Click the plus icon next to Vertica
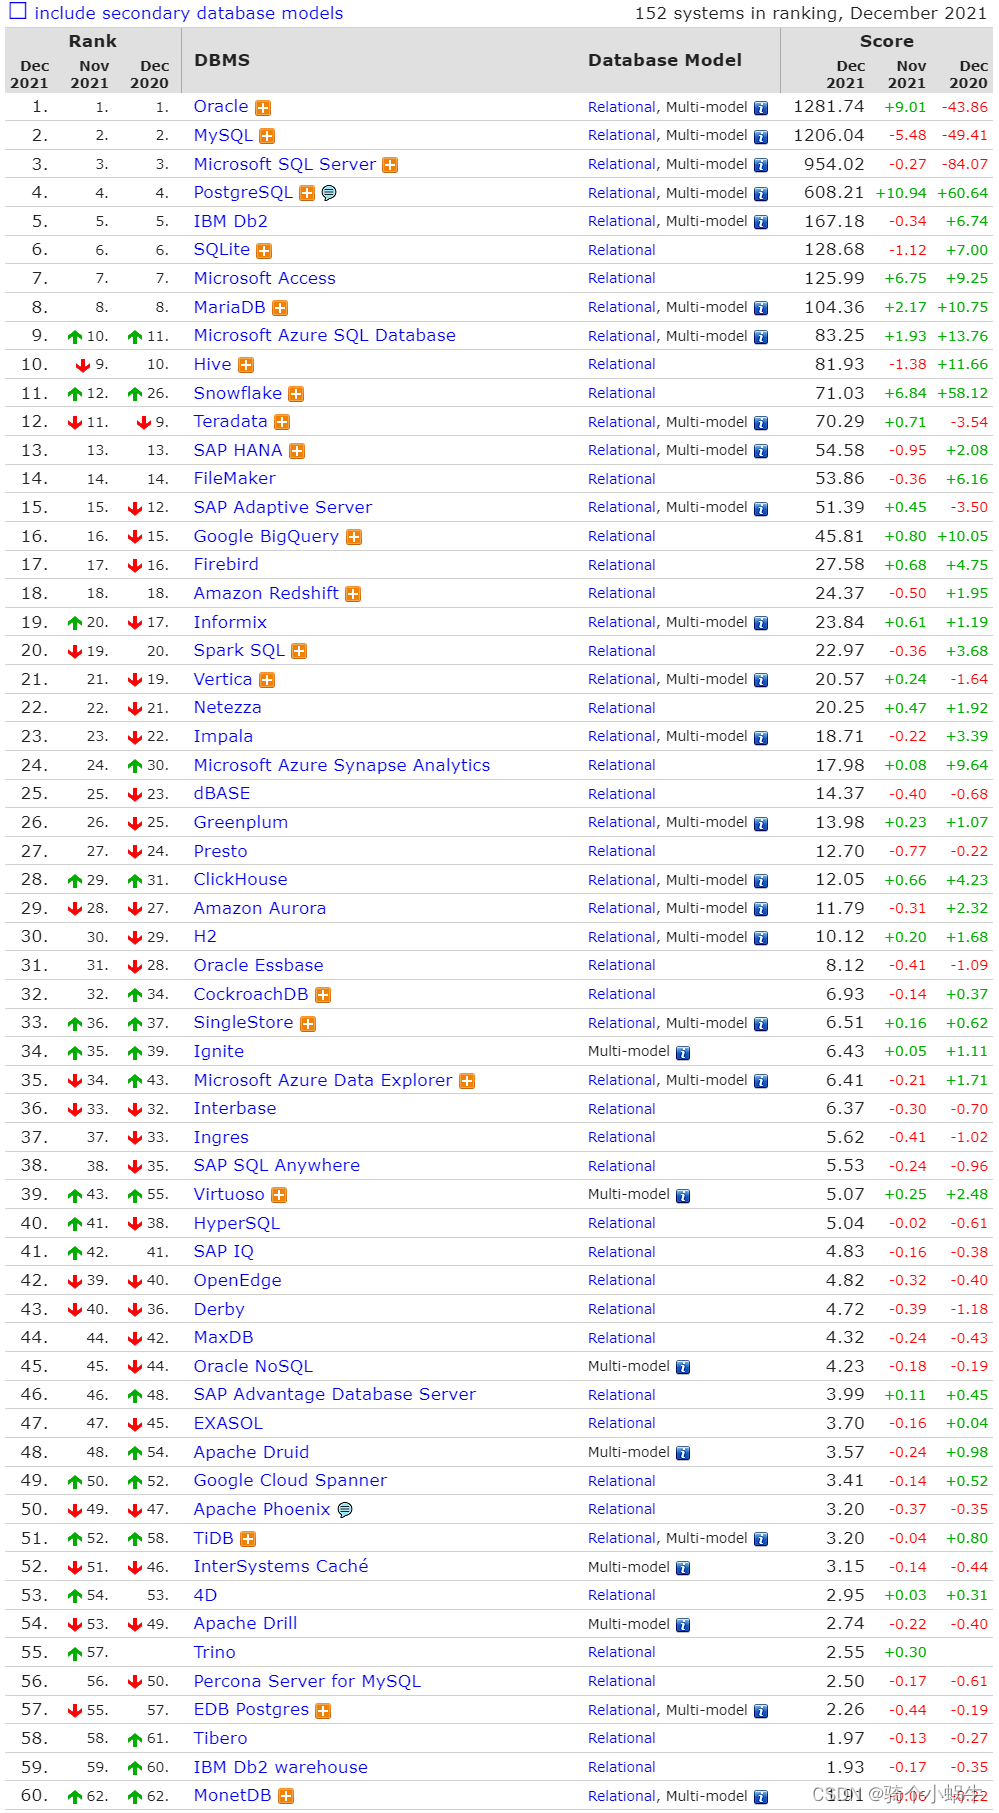This screenshot has height=1813, width=999. click(x=267, y=680)
